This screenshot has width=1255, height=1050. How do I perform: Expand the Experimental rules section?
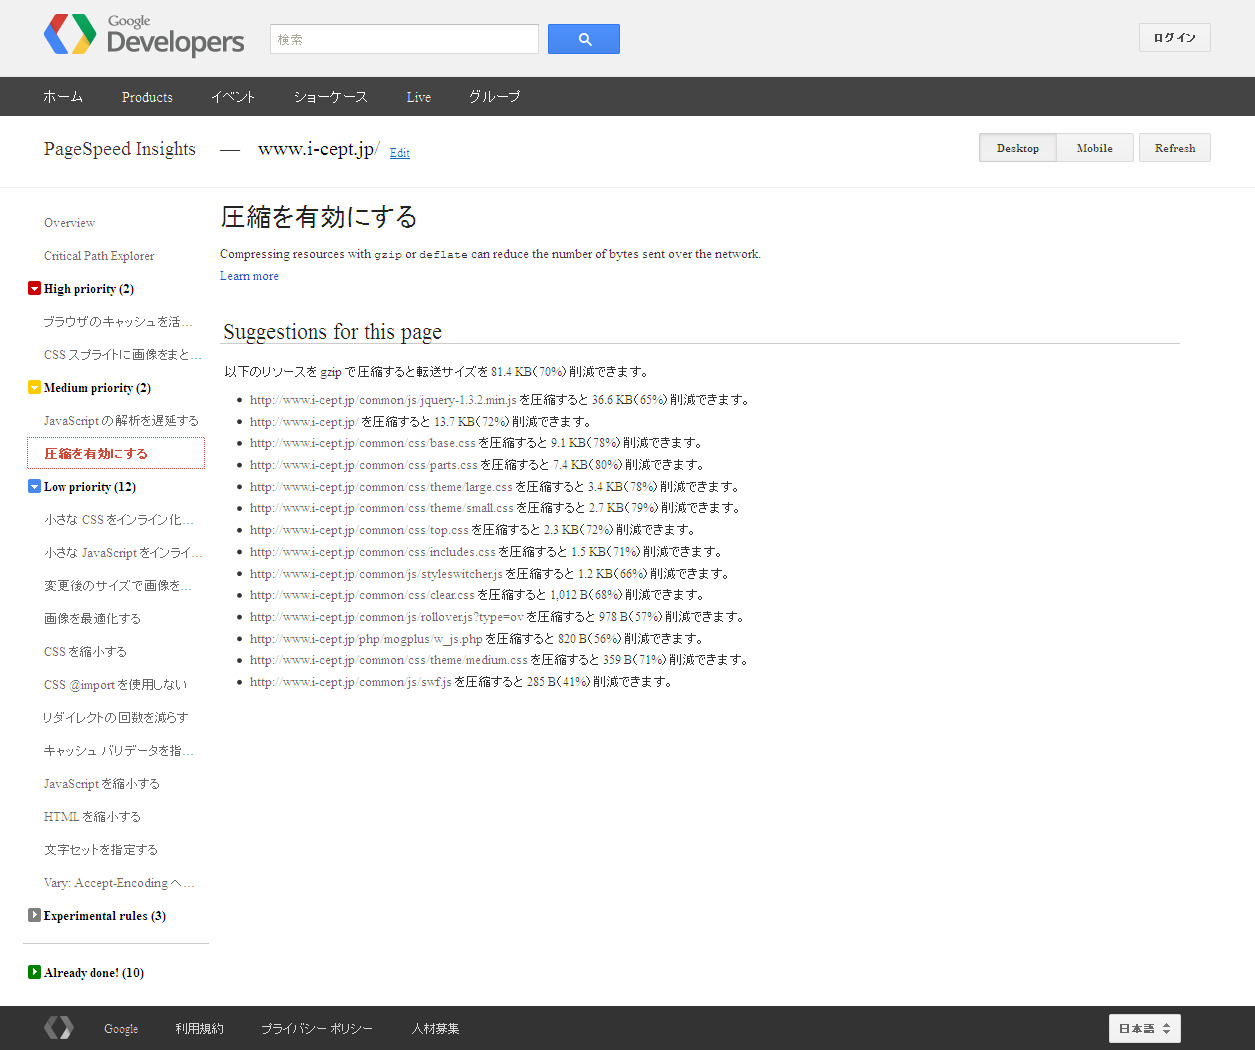34,915
